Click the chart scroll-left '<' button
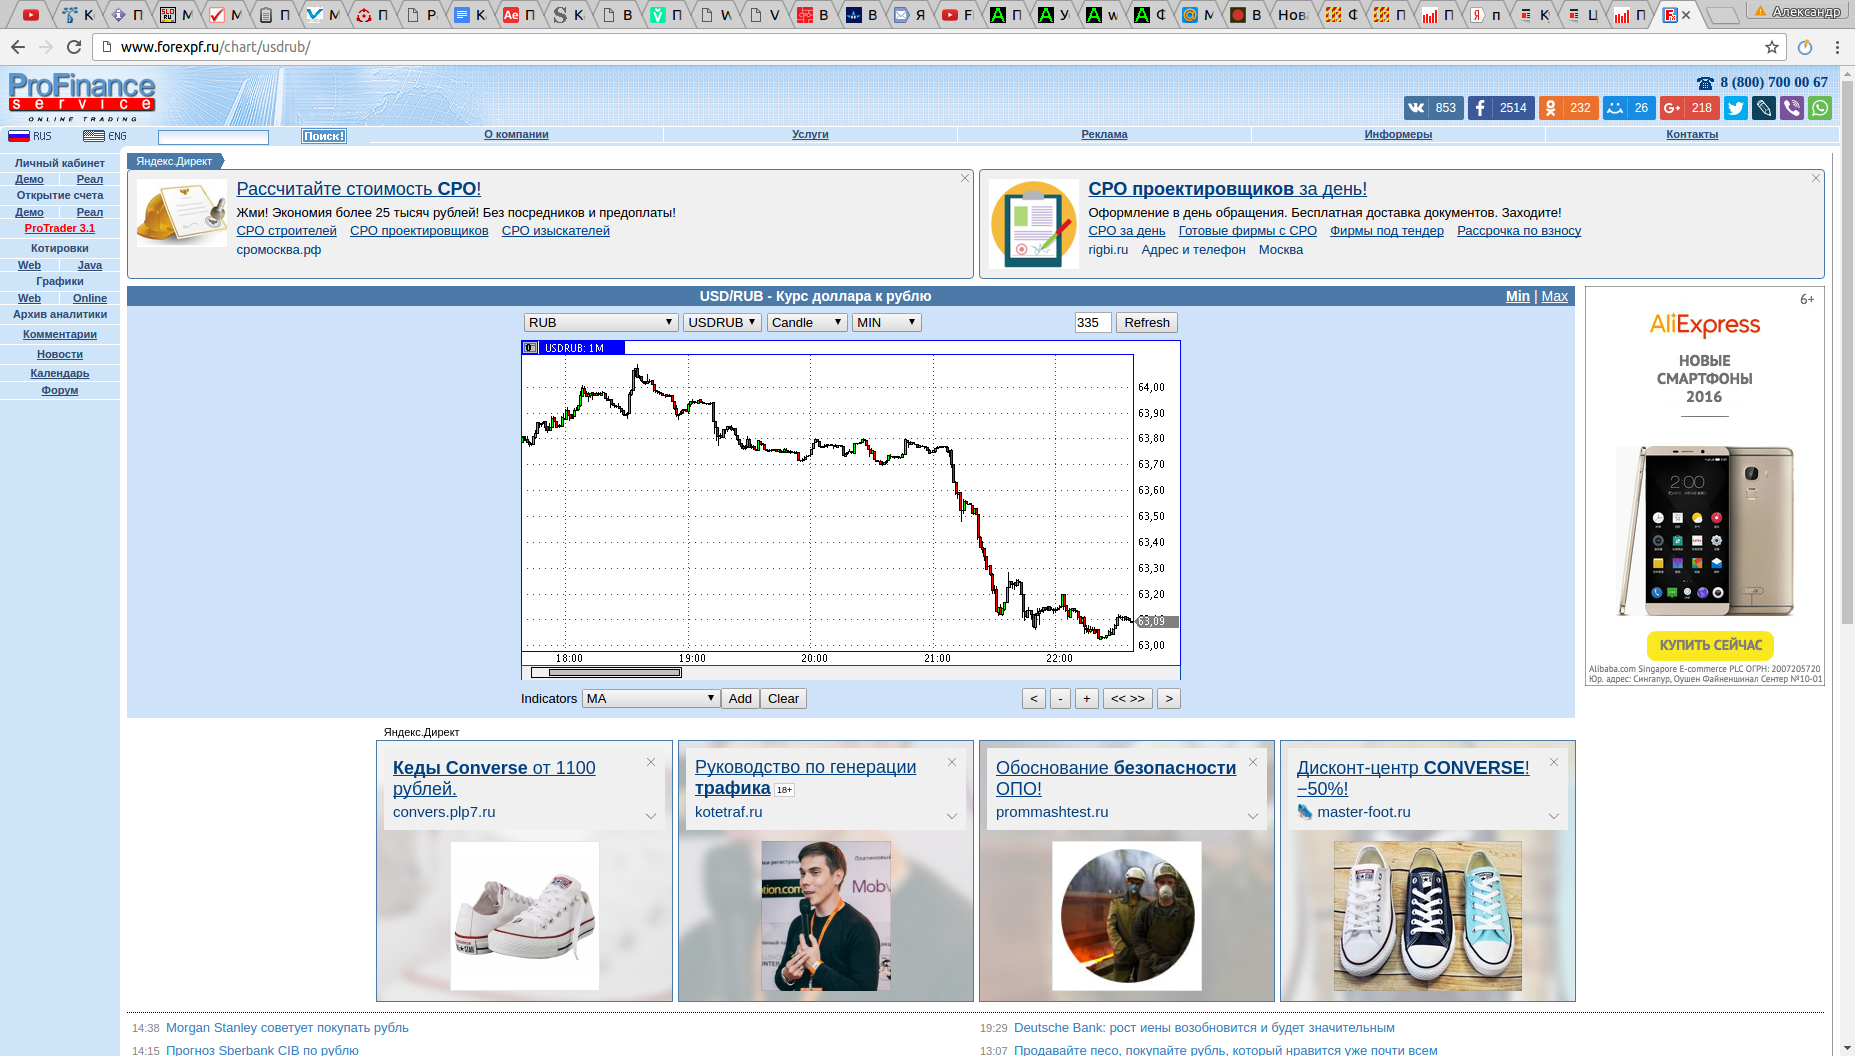 pos(1034,699)
